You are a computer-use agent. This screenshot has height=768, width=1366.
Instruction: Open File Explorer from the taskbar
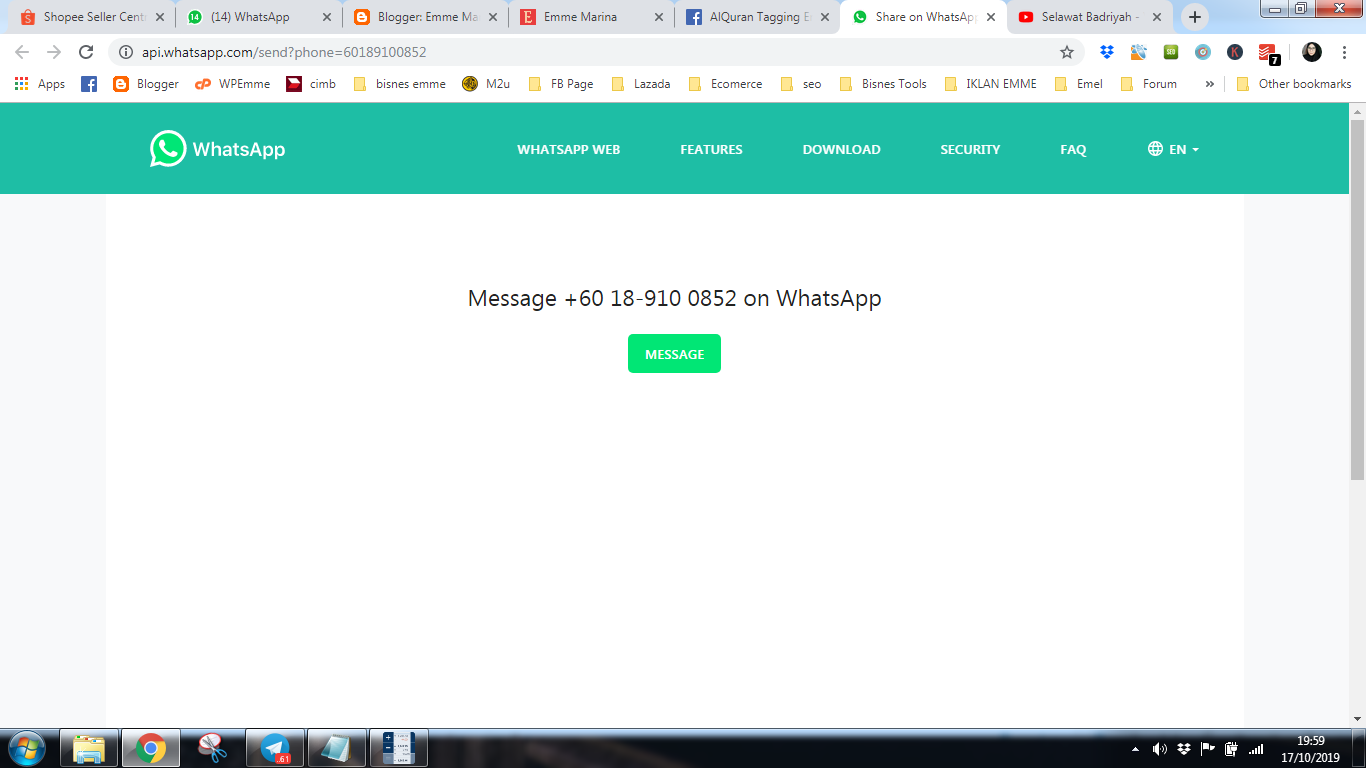click(89, 748)
